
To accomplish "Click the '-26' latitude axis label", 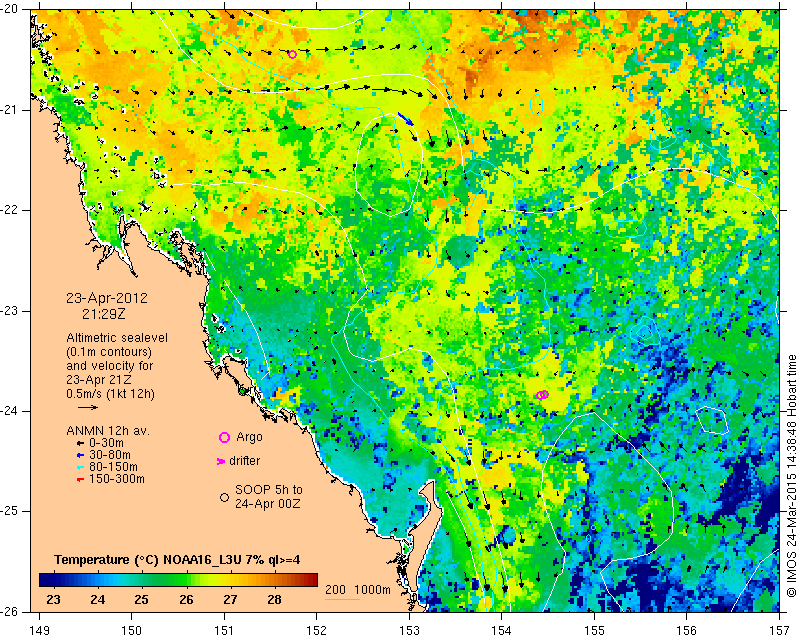I will tap(10, 611).
